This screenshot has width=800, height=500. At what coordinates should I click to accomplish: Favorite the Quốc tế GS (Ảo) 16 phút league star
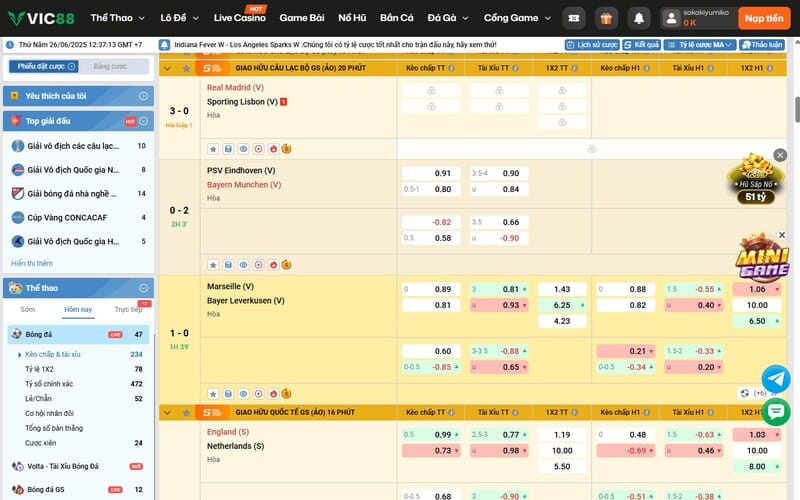click(x=186, y=412)
